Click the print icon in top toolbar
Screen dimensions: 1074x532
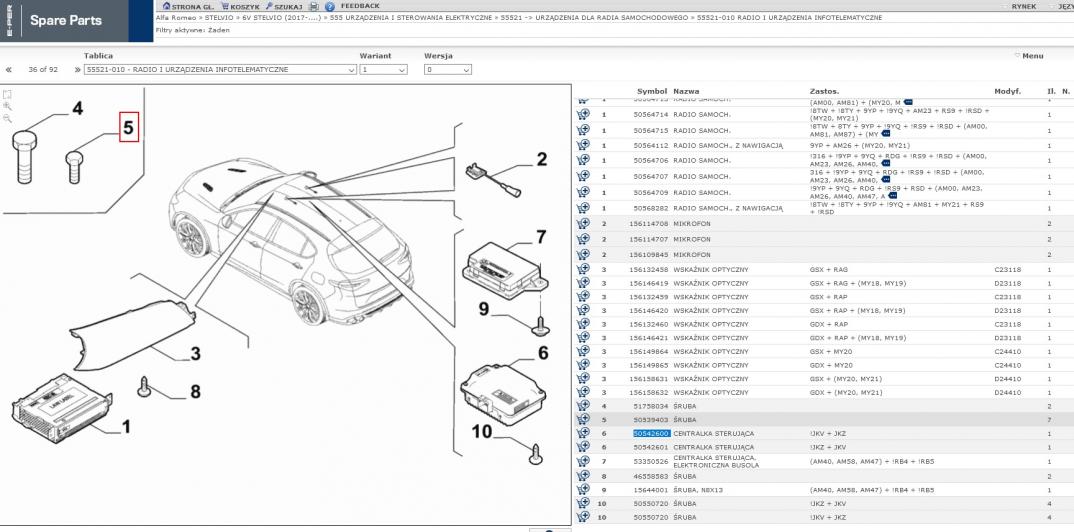point(314,6)
